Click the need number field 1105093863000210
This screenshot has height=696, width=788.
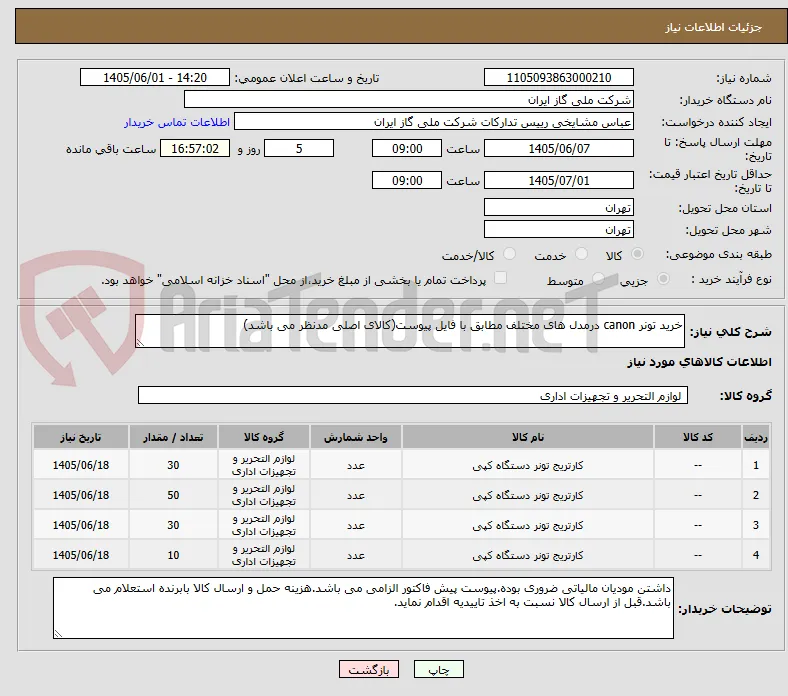click(x=559, y=77)
